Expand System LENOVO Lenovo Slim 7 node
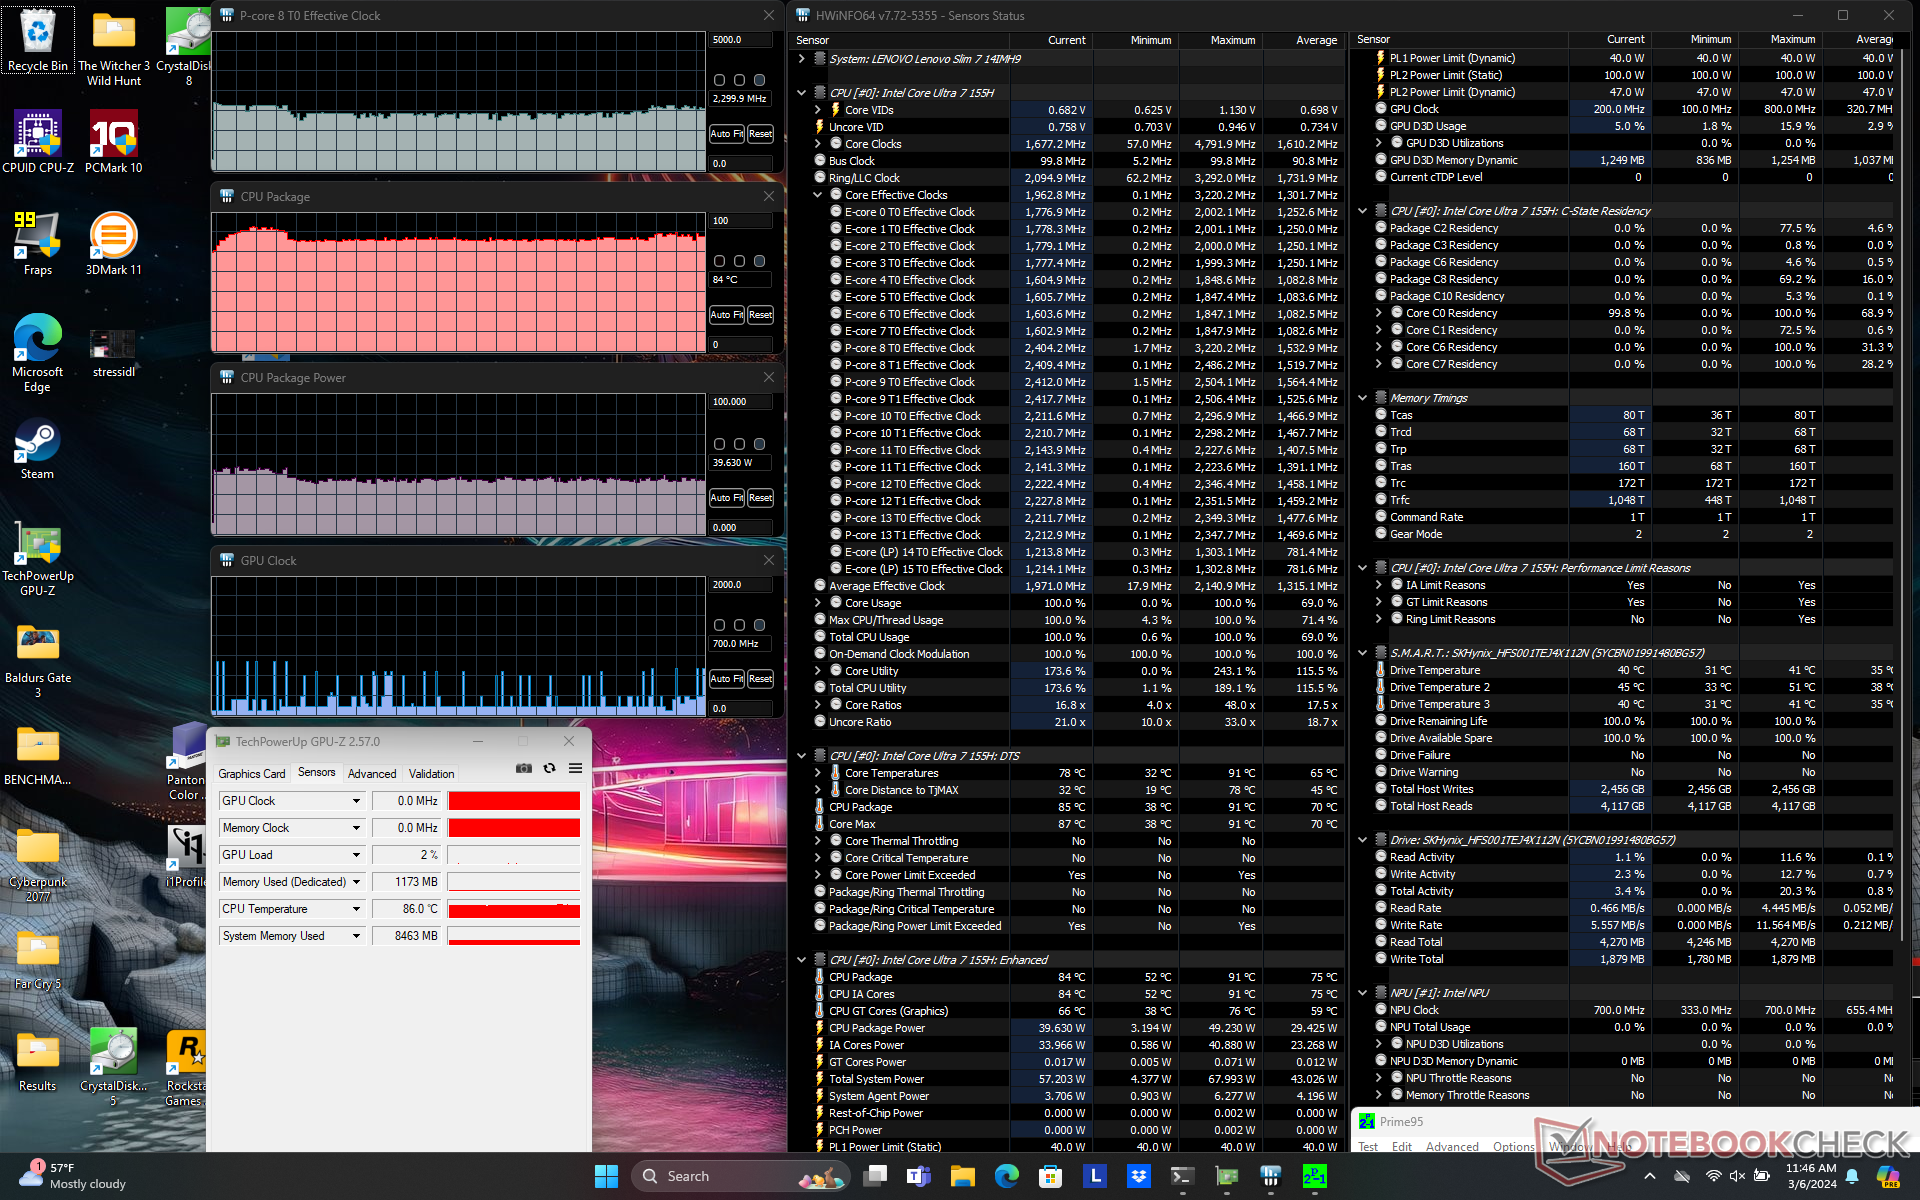This screenshot has width=1920, height=1200. coord(801,59)
